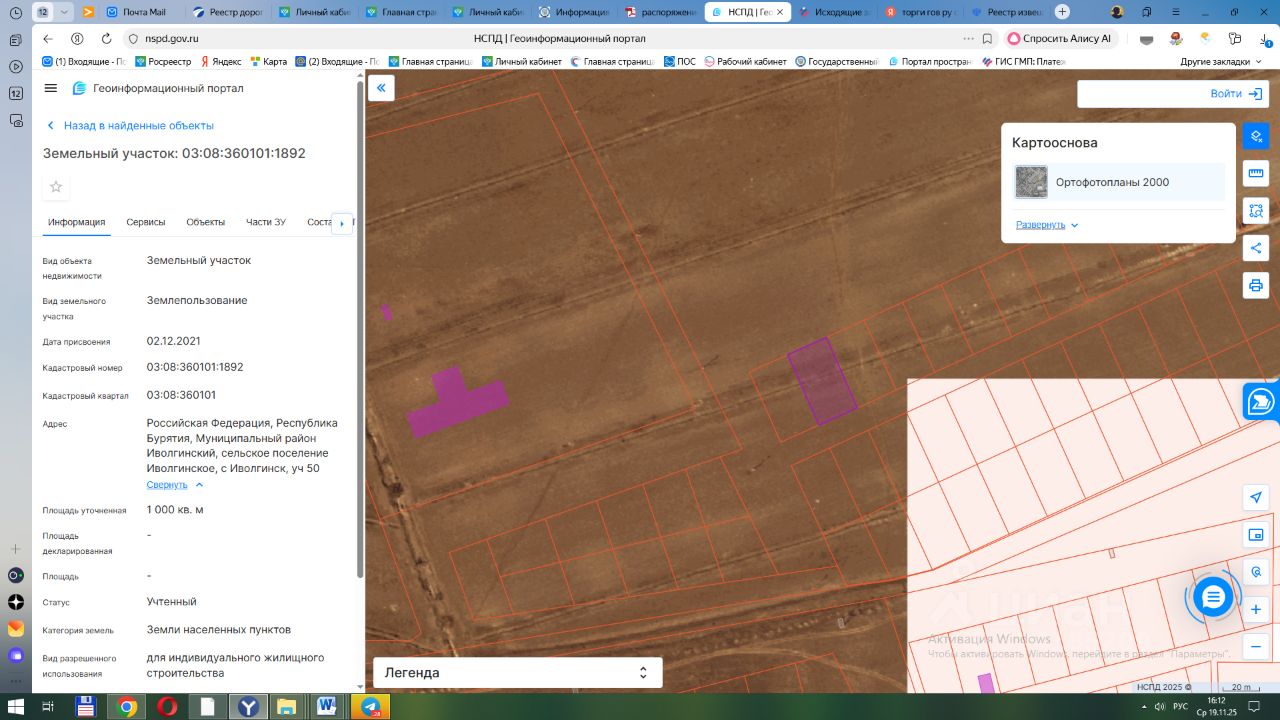Click the share map icon
The height and width of the screenshot is (720, 1280).
[x=1256, y=248]
